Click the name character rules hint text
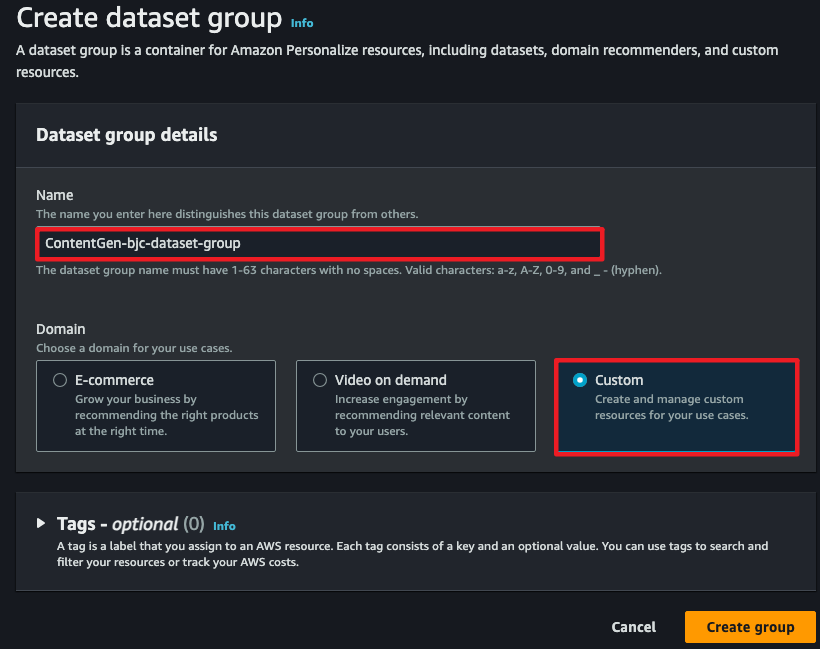 (x=349, y=270)
